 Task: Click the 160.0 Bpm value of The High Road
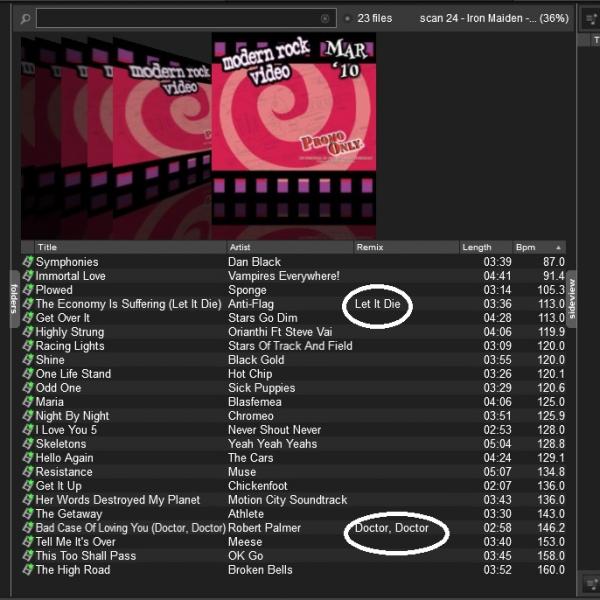551,570
